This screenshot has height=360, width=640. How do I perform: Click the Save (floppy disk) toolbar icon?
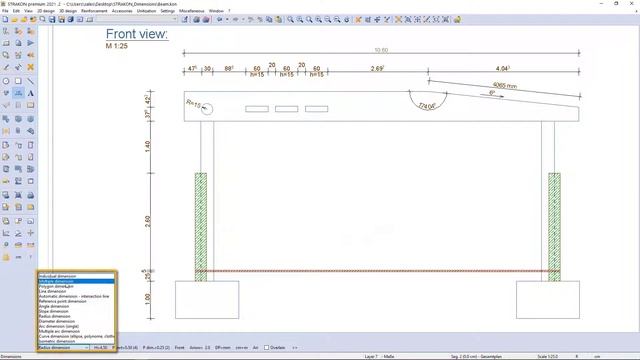click(x=52, y=19)
